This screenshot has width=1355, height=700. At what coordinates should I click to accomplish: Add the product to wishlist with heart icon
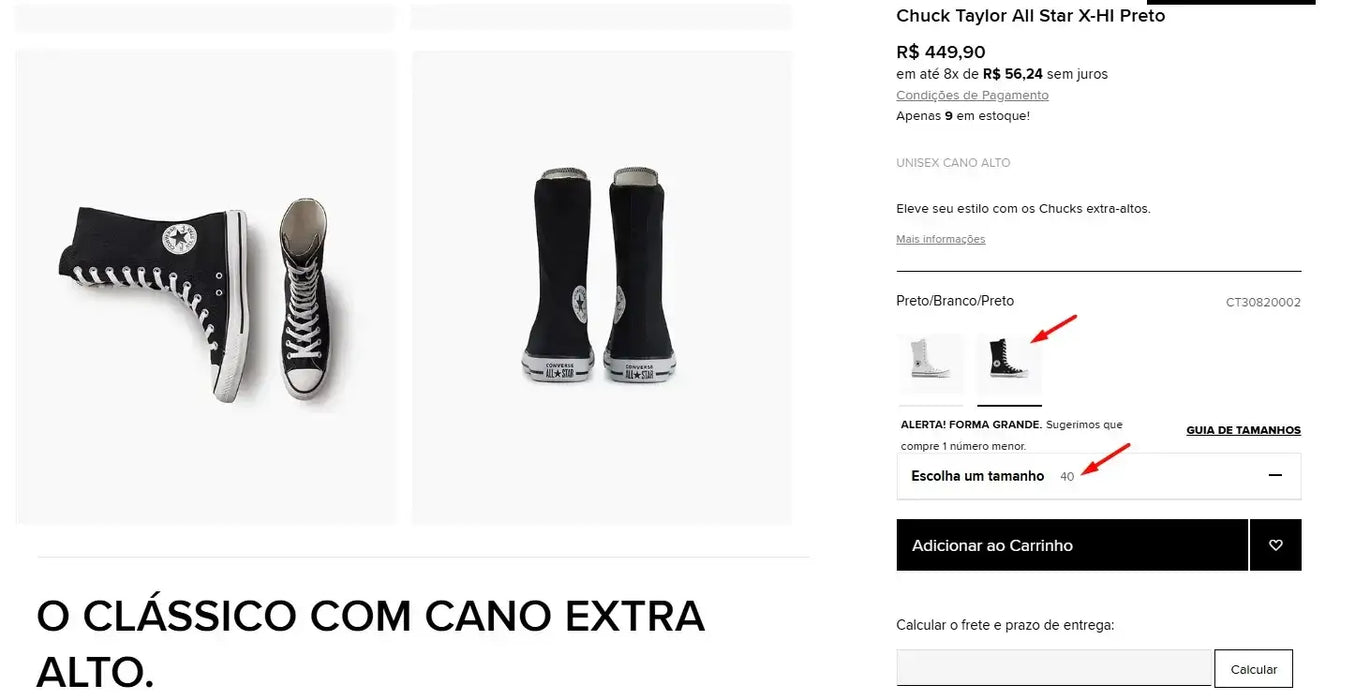(1275, 545)
